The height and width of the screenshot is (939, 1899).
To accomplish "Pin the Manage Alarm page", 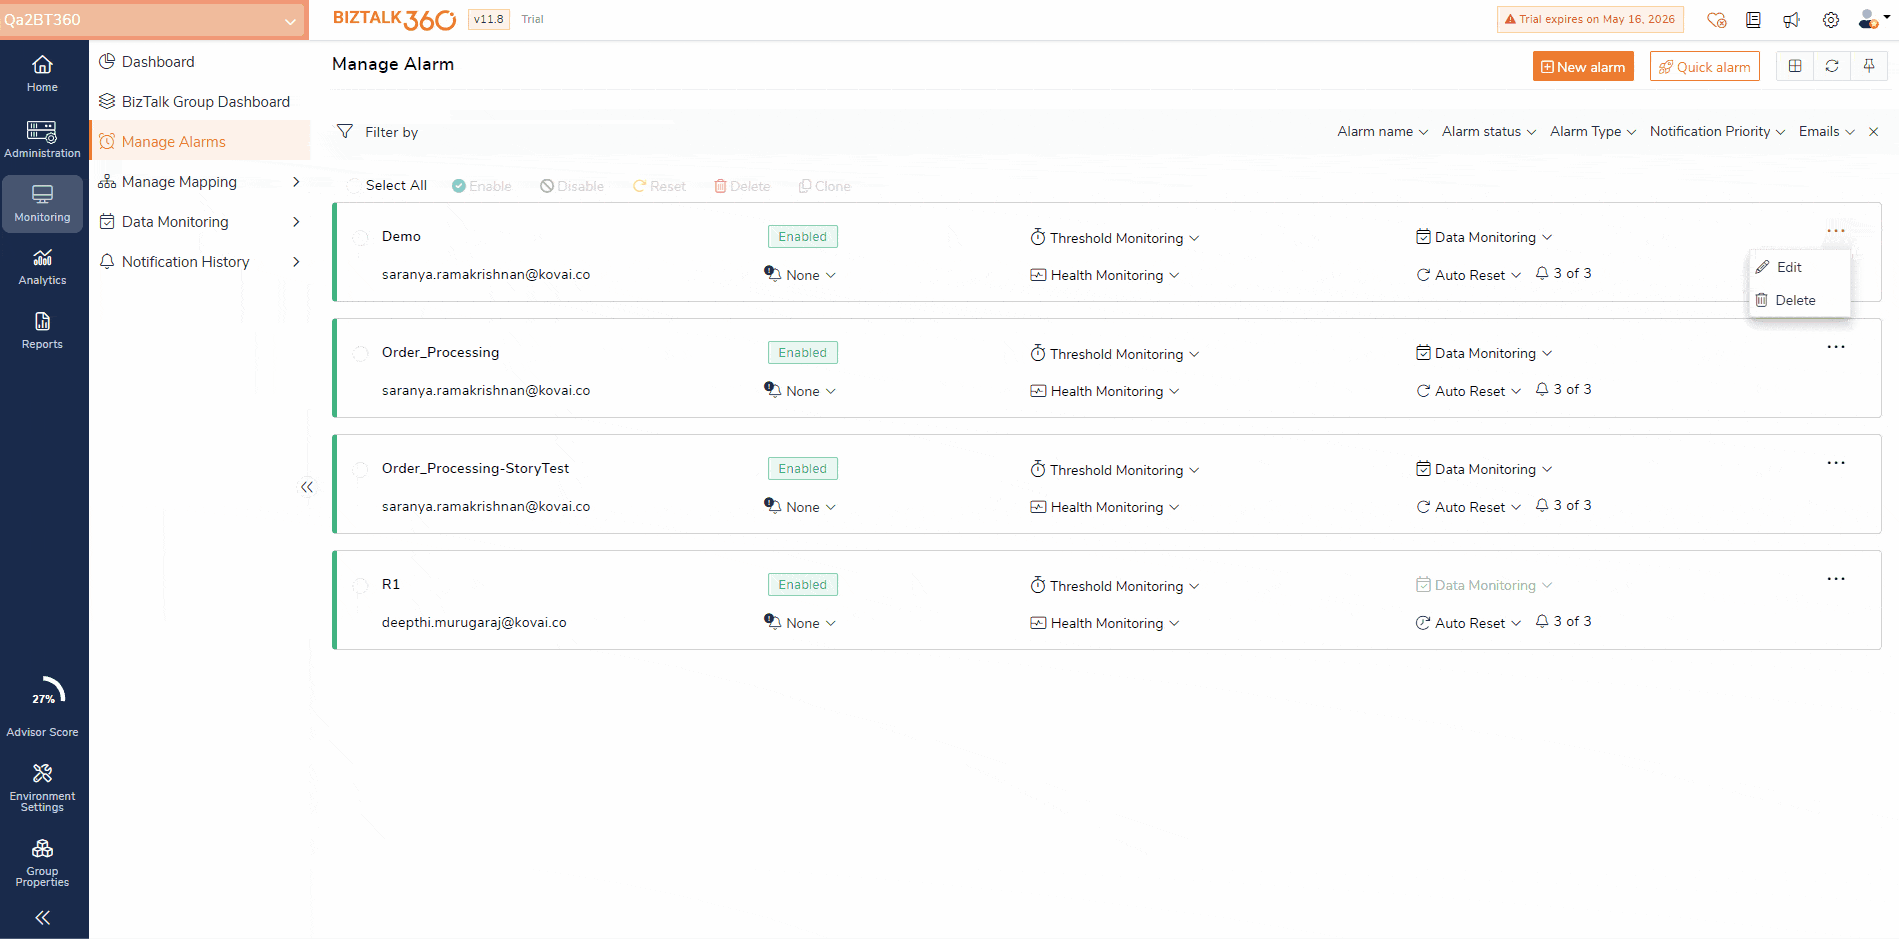I will (1869, 66).
